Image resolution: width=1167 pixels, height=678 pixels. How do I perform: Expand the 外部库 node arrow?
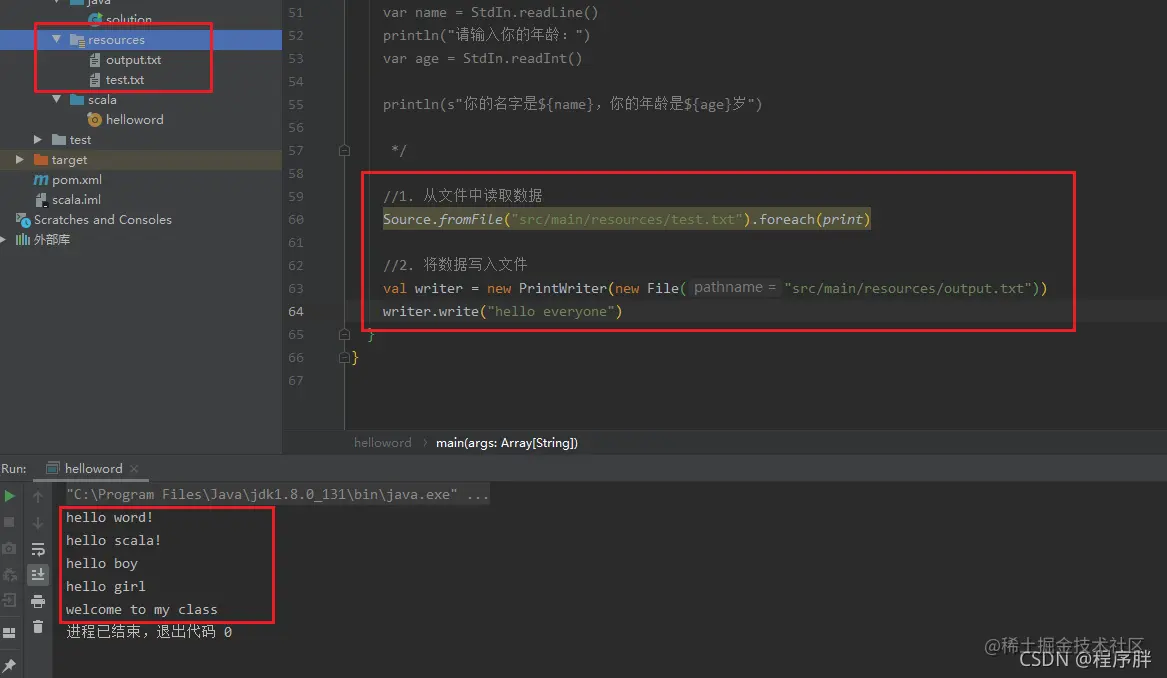tap(4, 240)
